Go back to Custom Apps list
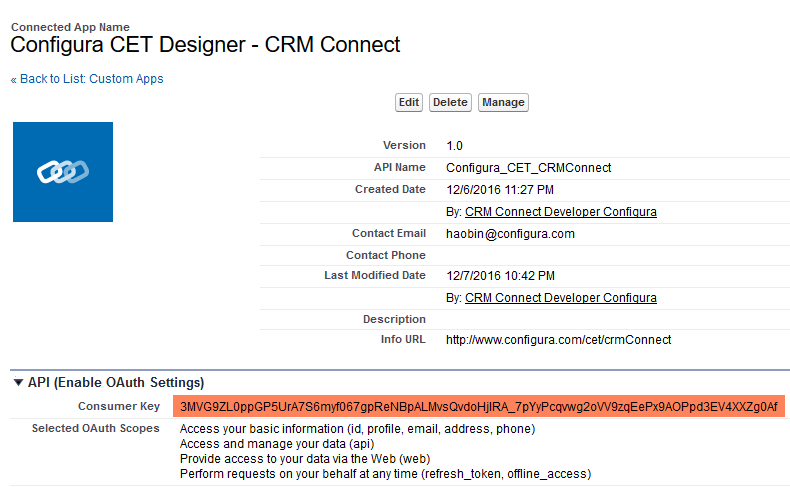The height and width of the screenshot is (487, 790). tap(87, 79)
